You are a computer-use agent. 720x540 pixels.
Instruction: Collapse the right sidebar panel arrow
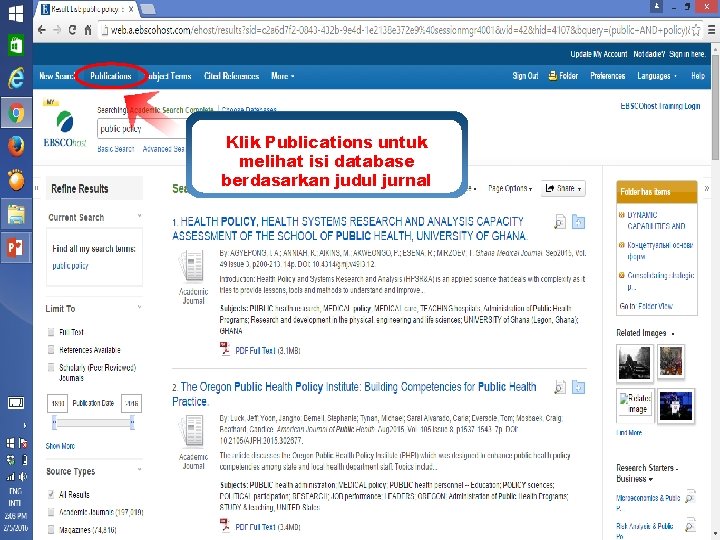(x=707, y=188)
